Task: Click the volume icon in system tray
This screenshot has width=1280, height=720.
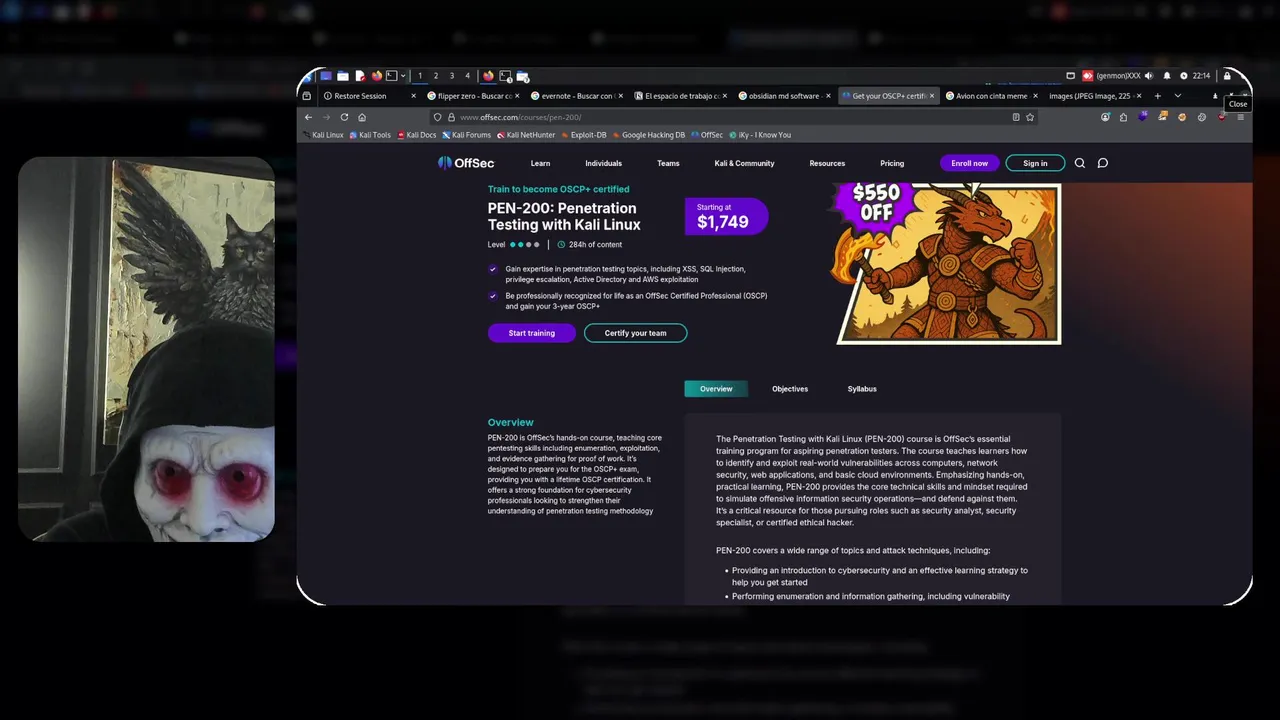Action: [1149, 76]
